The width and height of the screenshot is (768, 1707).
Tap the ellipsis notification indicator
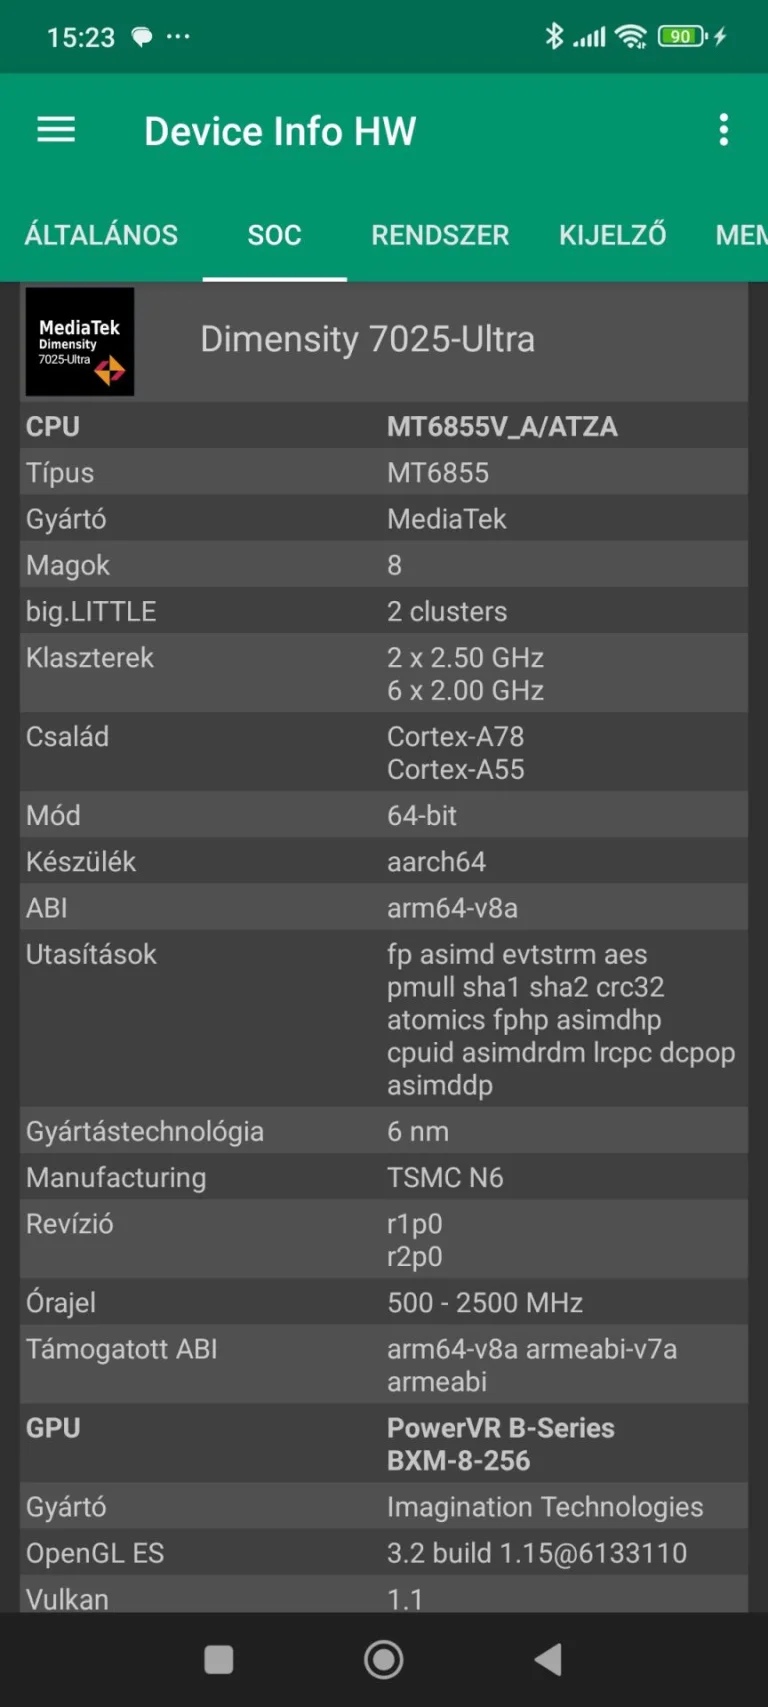click(x=178, y=36)
